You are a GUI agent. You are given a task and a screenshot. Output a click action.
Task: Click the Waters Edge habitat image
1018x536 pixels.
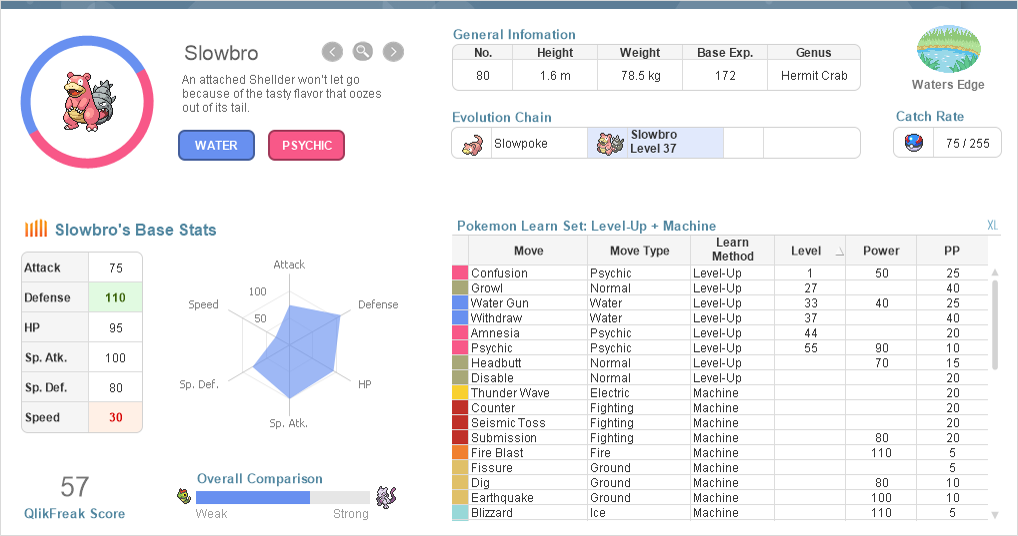pyautogui.click(x=948, y=49)
